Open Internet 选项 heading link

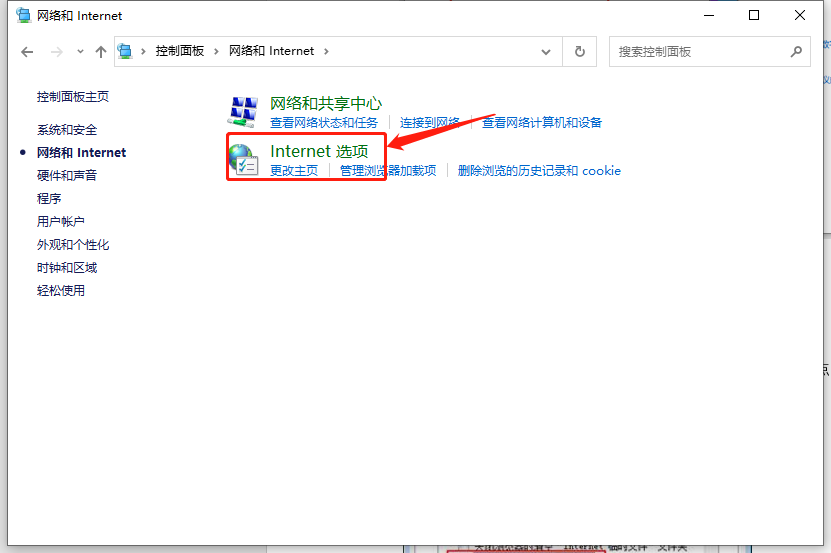[x=319, y=151]
